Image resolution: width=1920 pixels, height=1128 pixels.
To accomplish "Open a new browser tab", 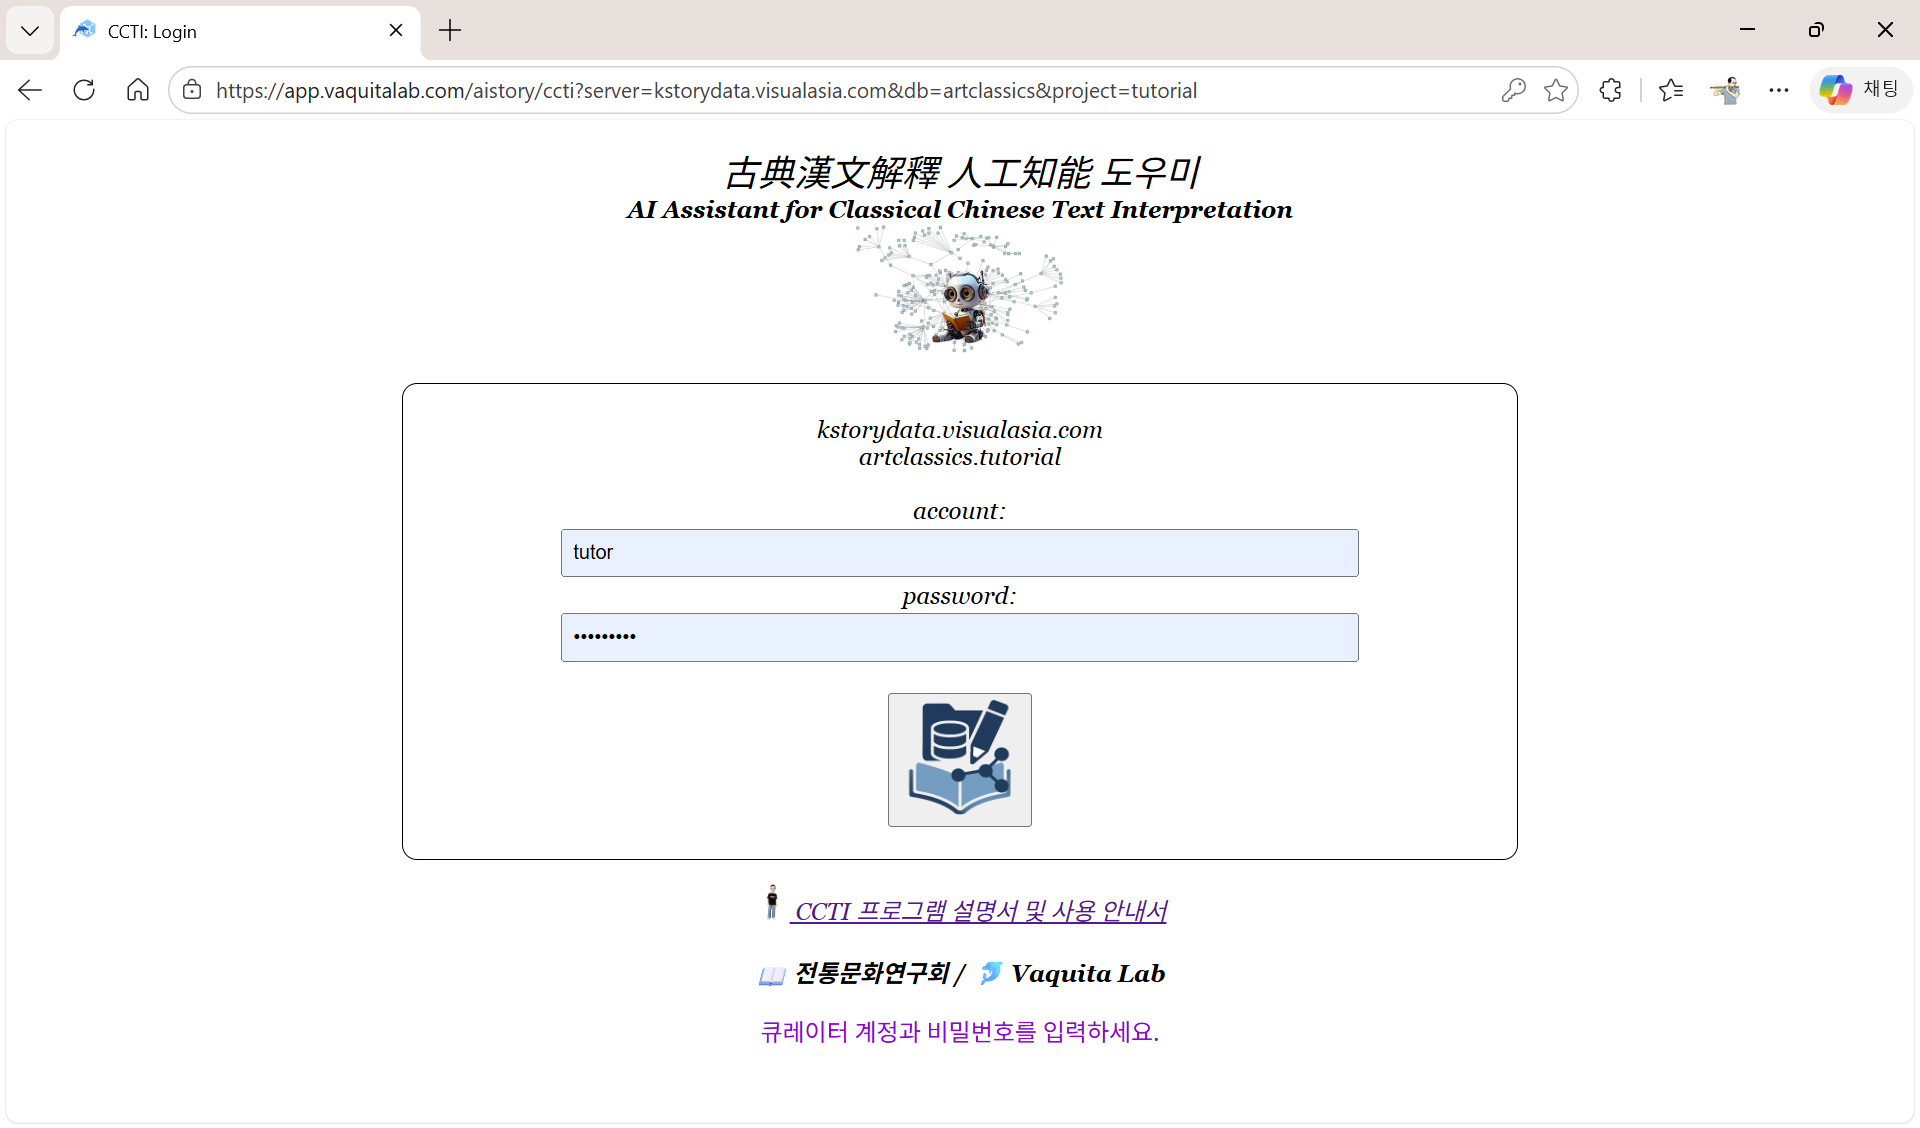I will 450,31.
